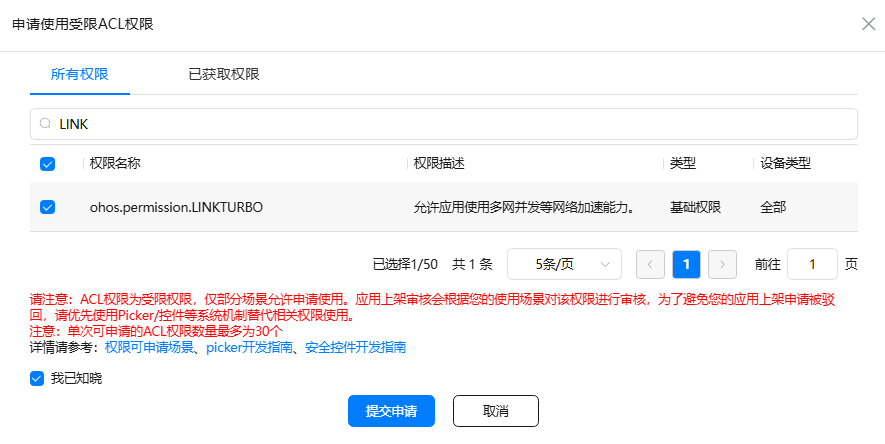Viewport: 885px width, 444px height.
Task: Go to next page arrow
Action: 722,264
